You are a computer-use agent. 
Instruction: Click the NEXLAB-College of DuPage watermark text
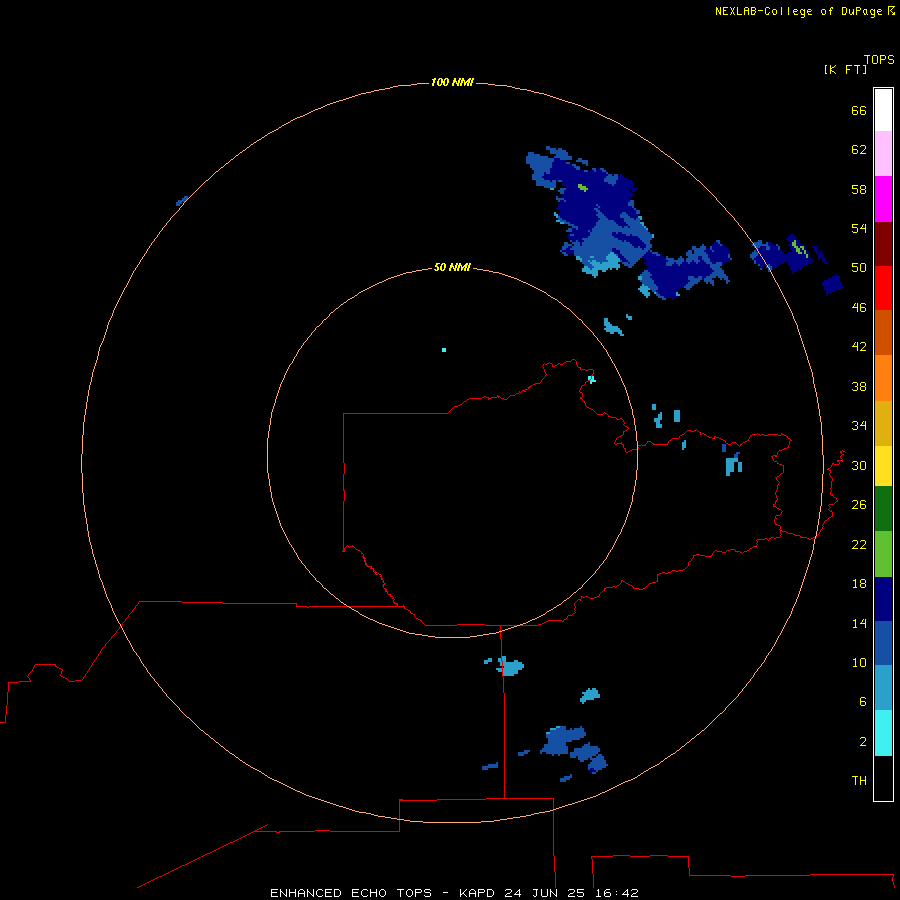coord(805,11)
